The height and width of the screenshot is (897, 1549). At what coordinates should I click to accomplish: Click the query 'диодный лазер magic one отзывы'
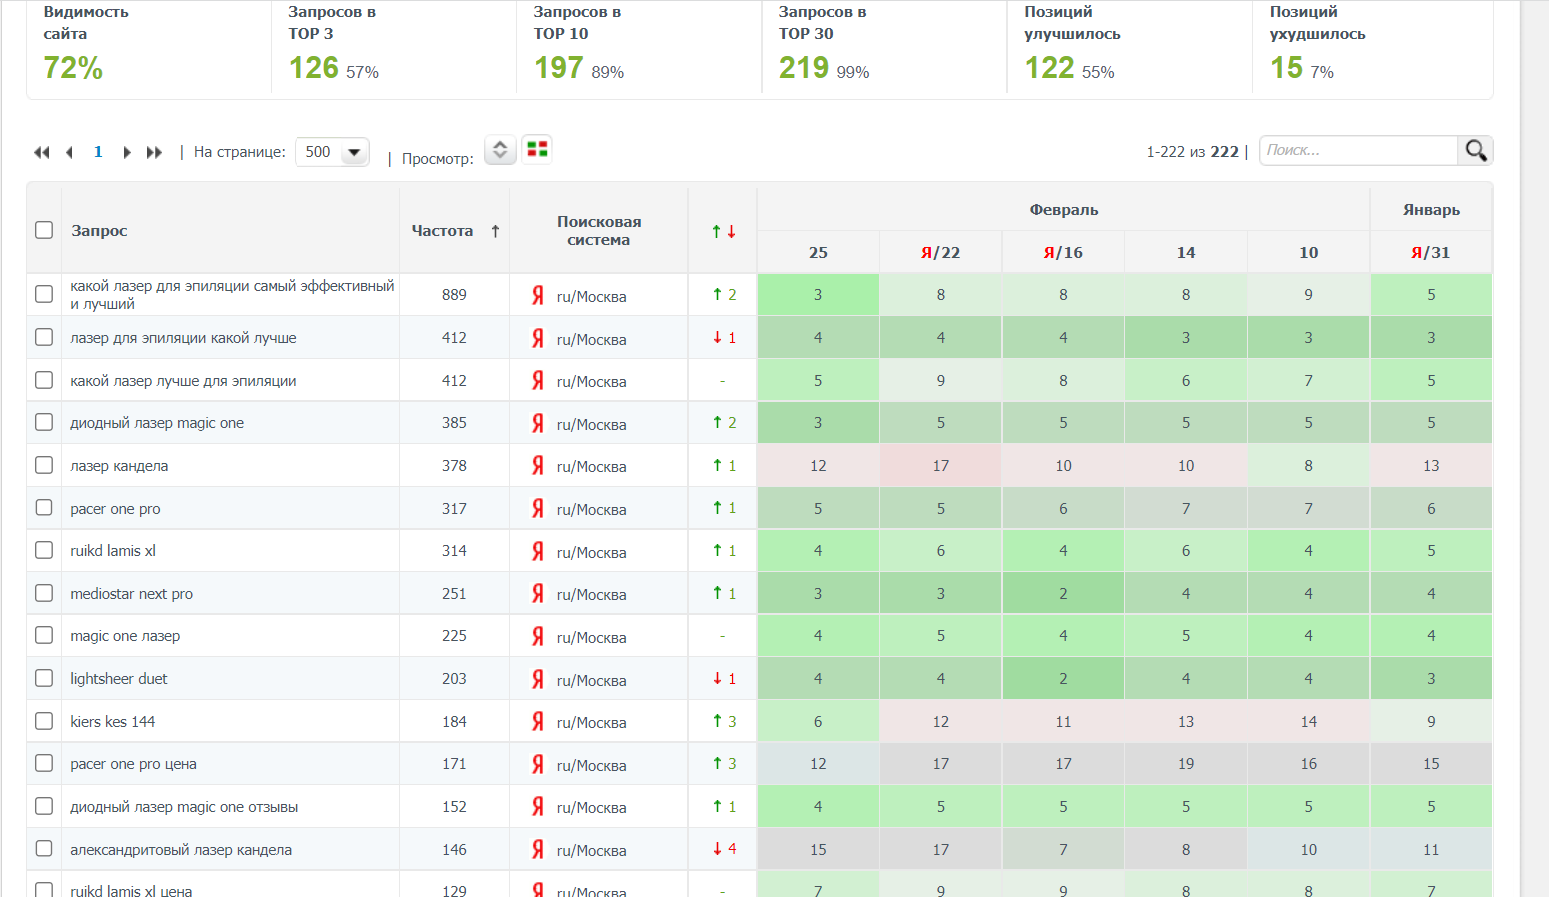184,807
